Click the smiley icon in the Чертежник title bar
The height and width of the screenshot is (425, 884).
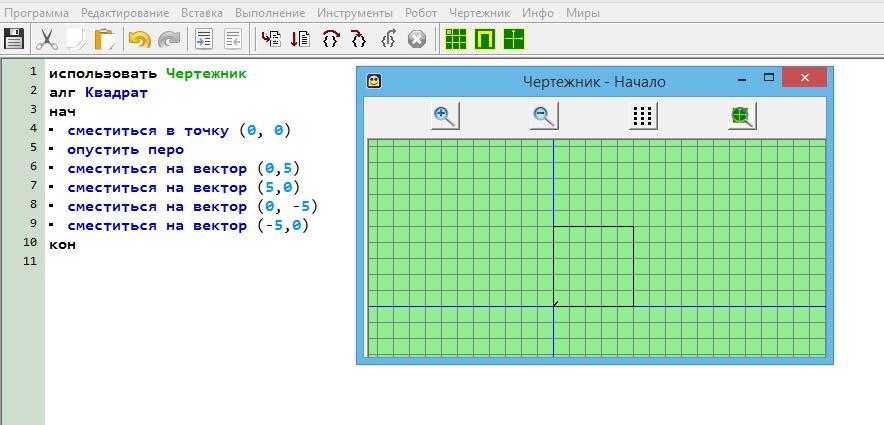pyautogui.click(x=374, y=81)
